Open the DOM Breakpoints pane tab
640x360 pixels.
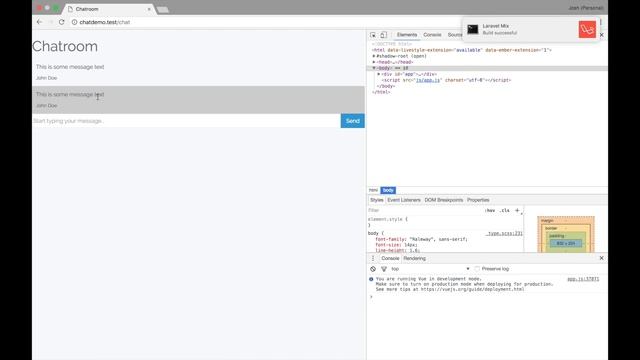(x=444, y=200)
